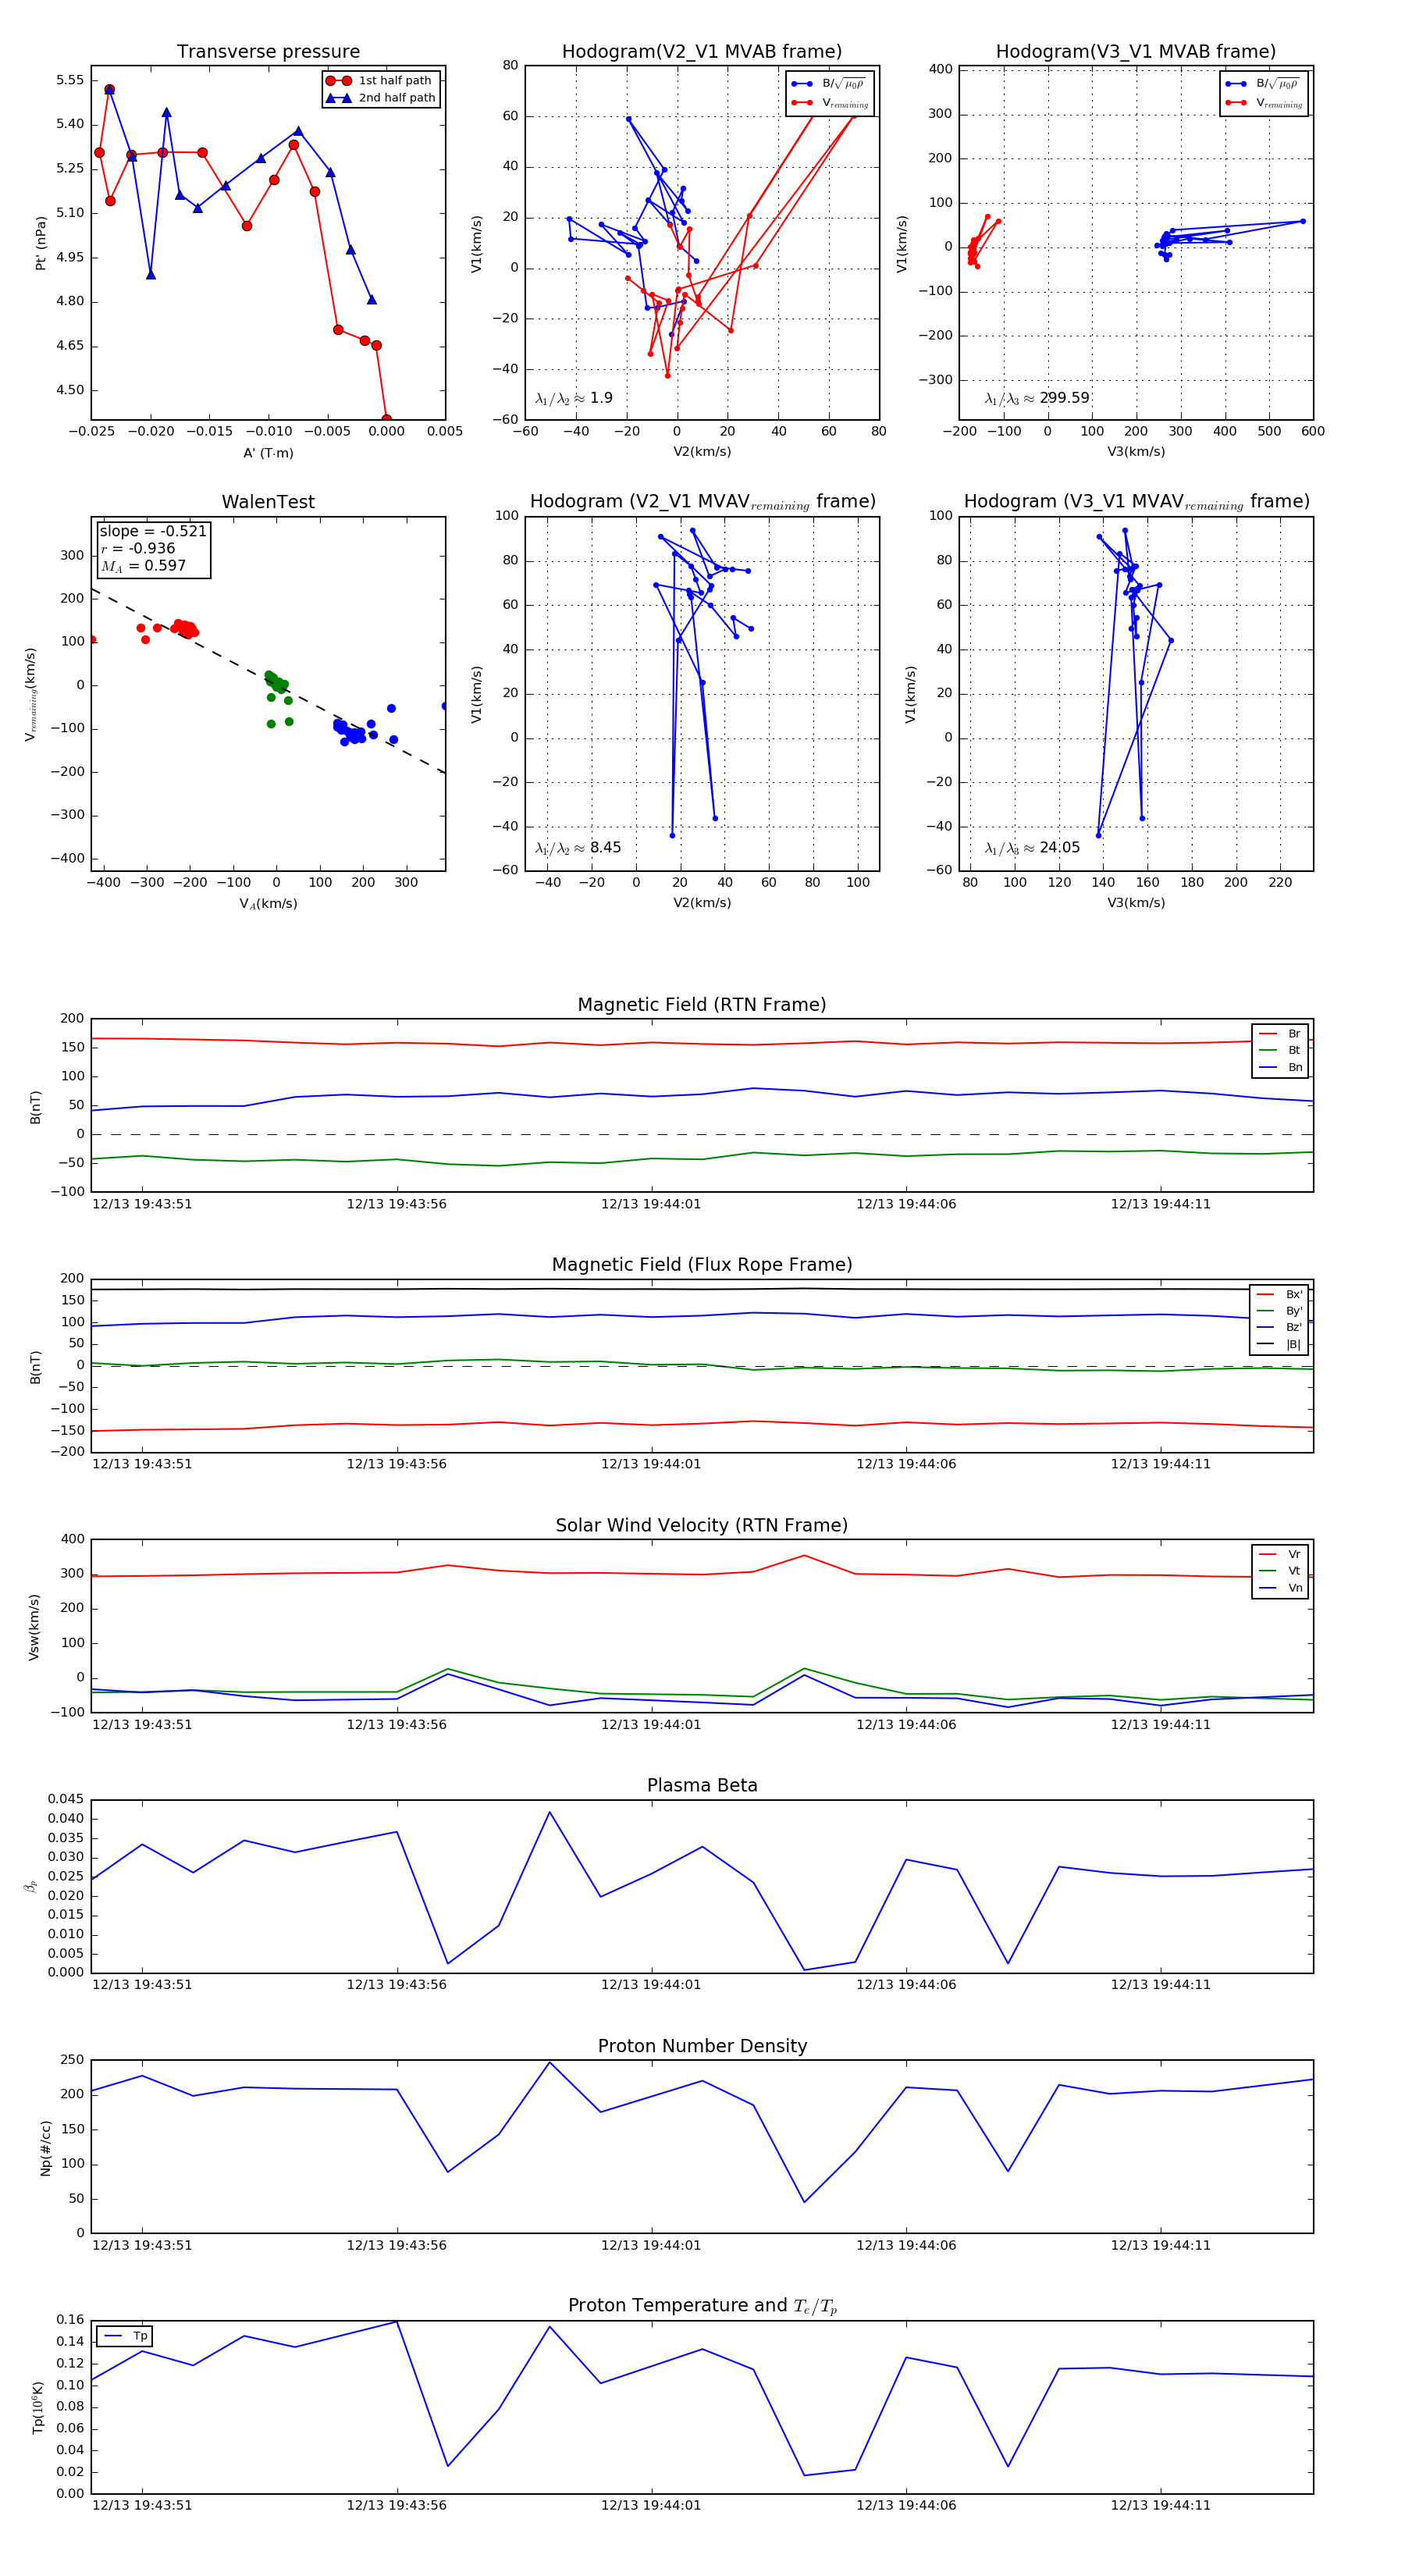Select the '|B|' legend entry

tap(1279, 1345)
